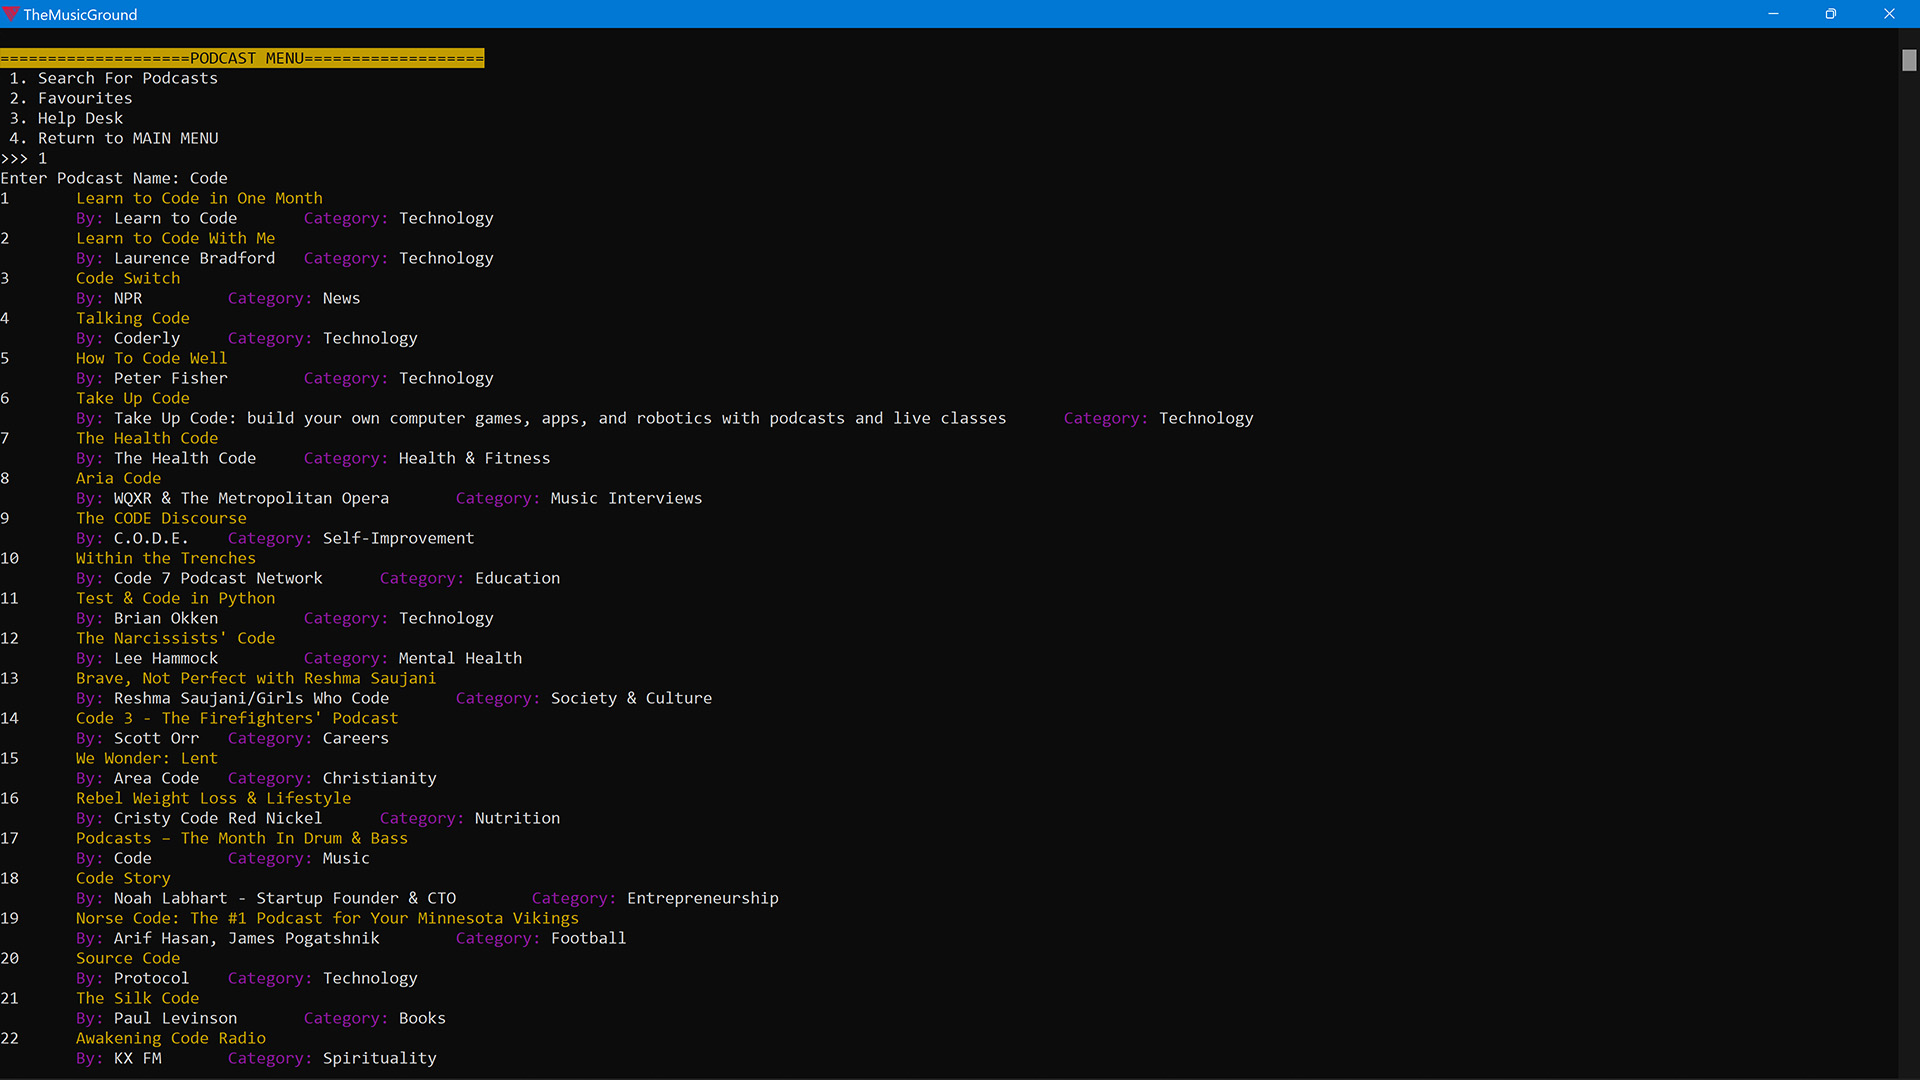Click category value 'Entrepreneurship'
This screenshot has width=1920, height=1080.
(x=702, y=898)
